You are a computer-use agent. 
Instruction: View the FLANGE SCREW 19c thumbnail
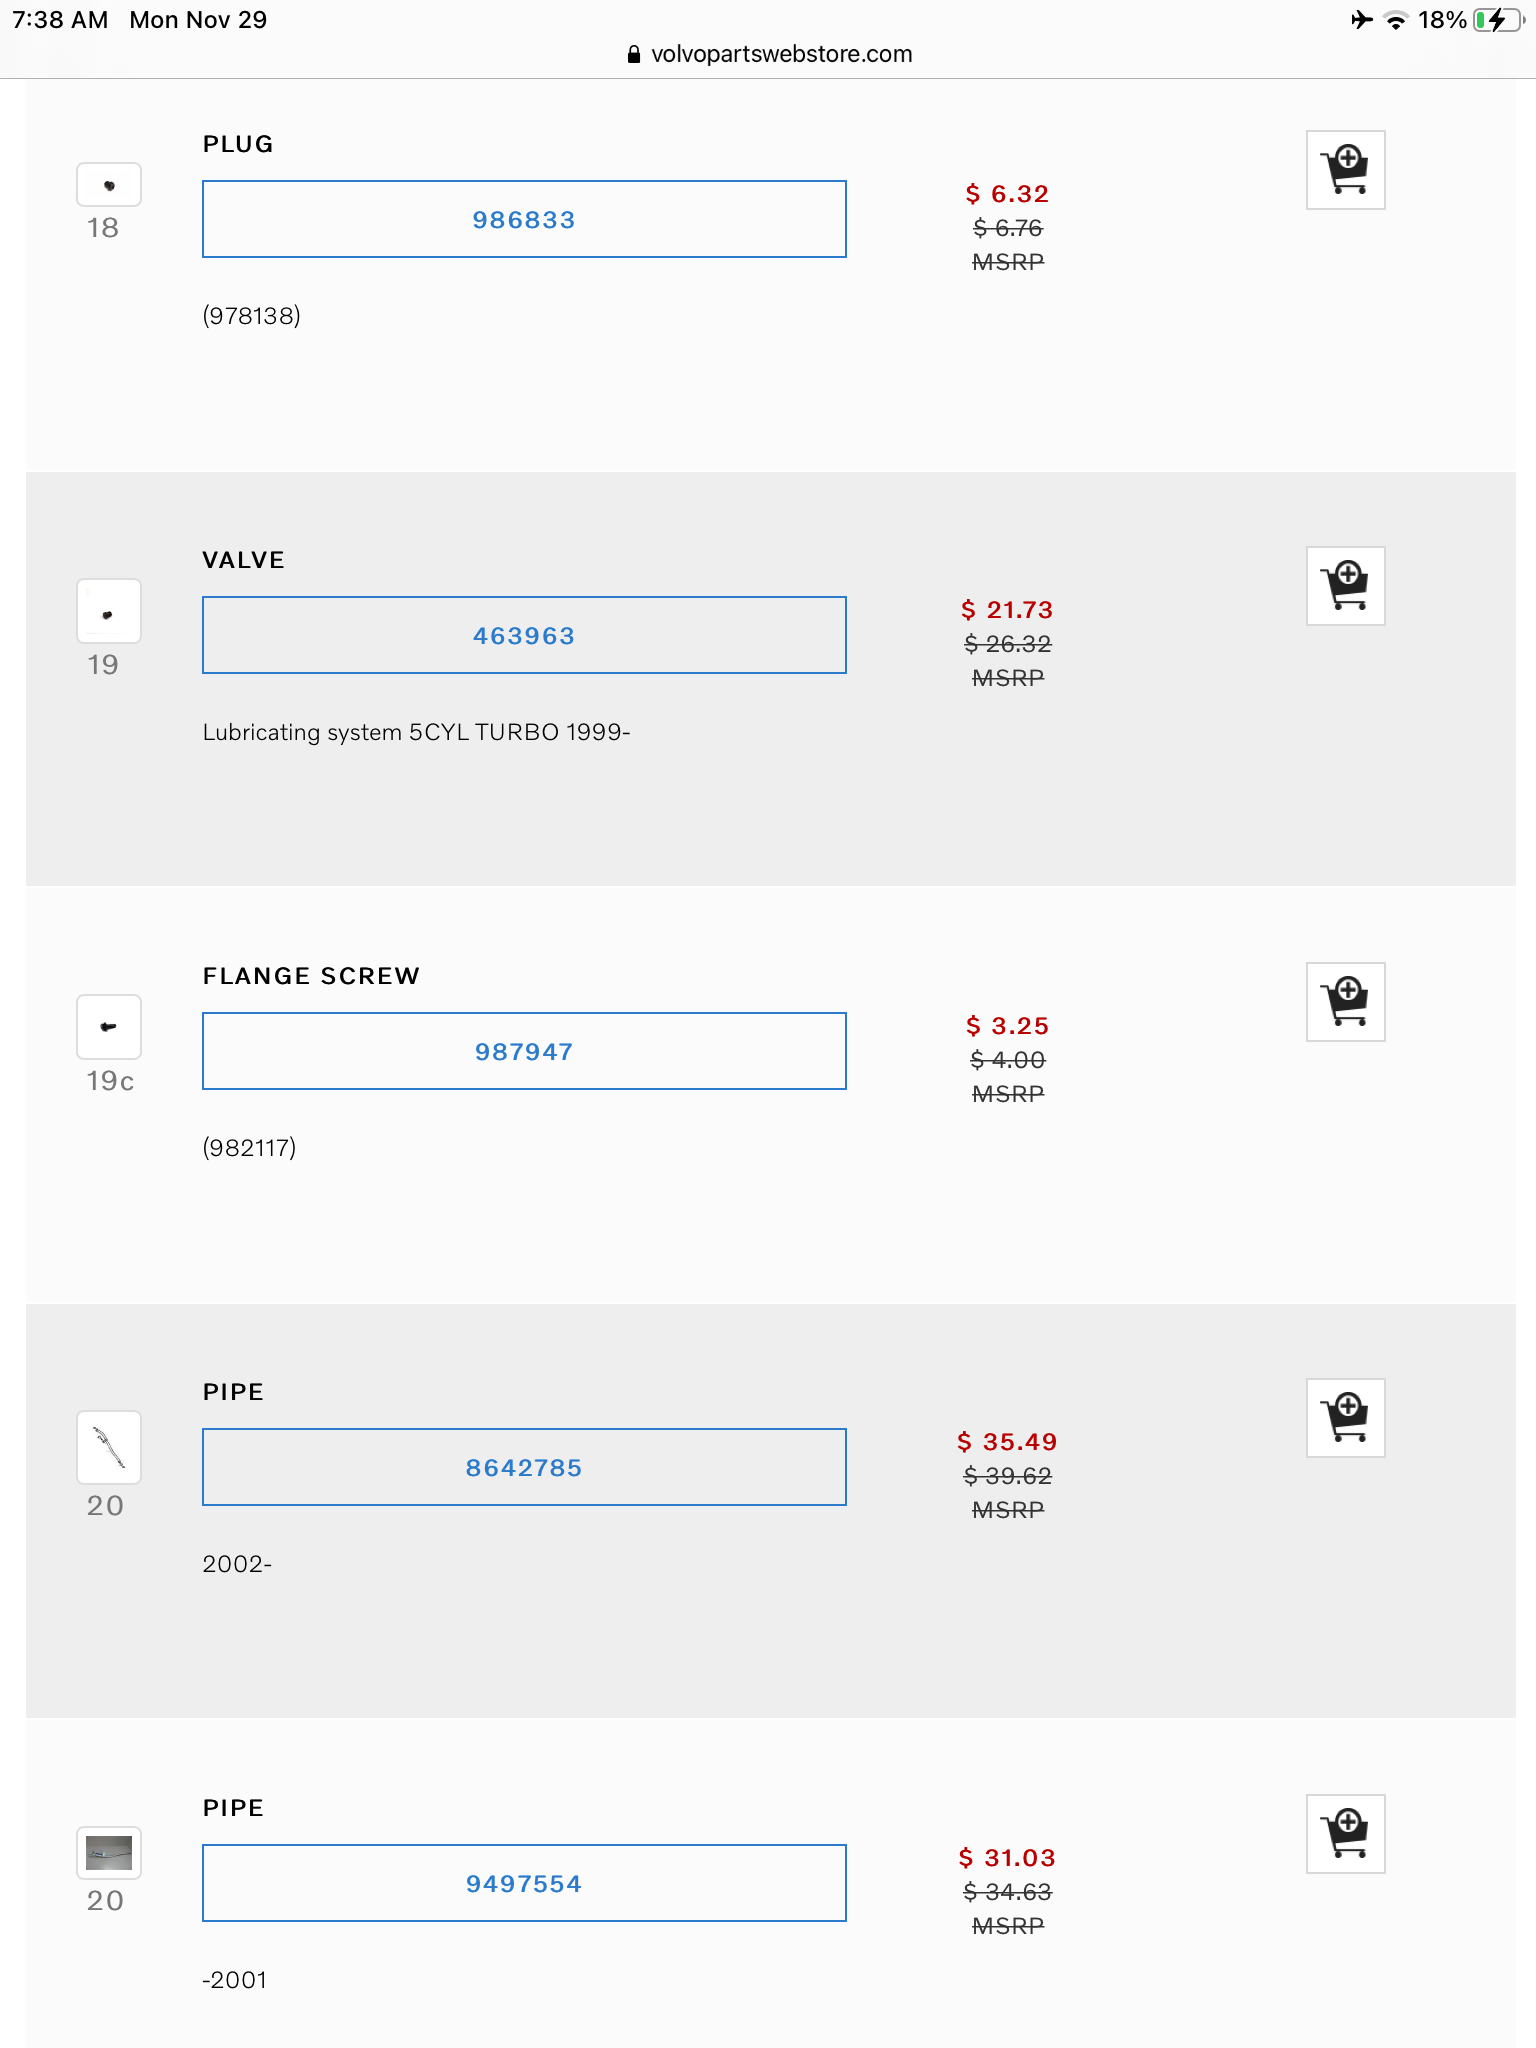click(109, 1027)
